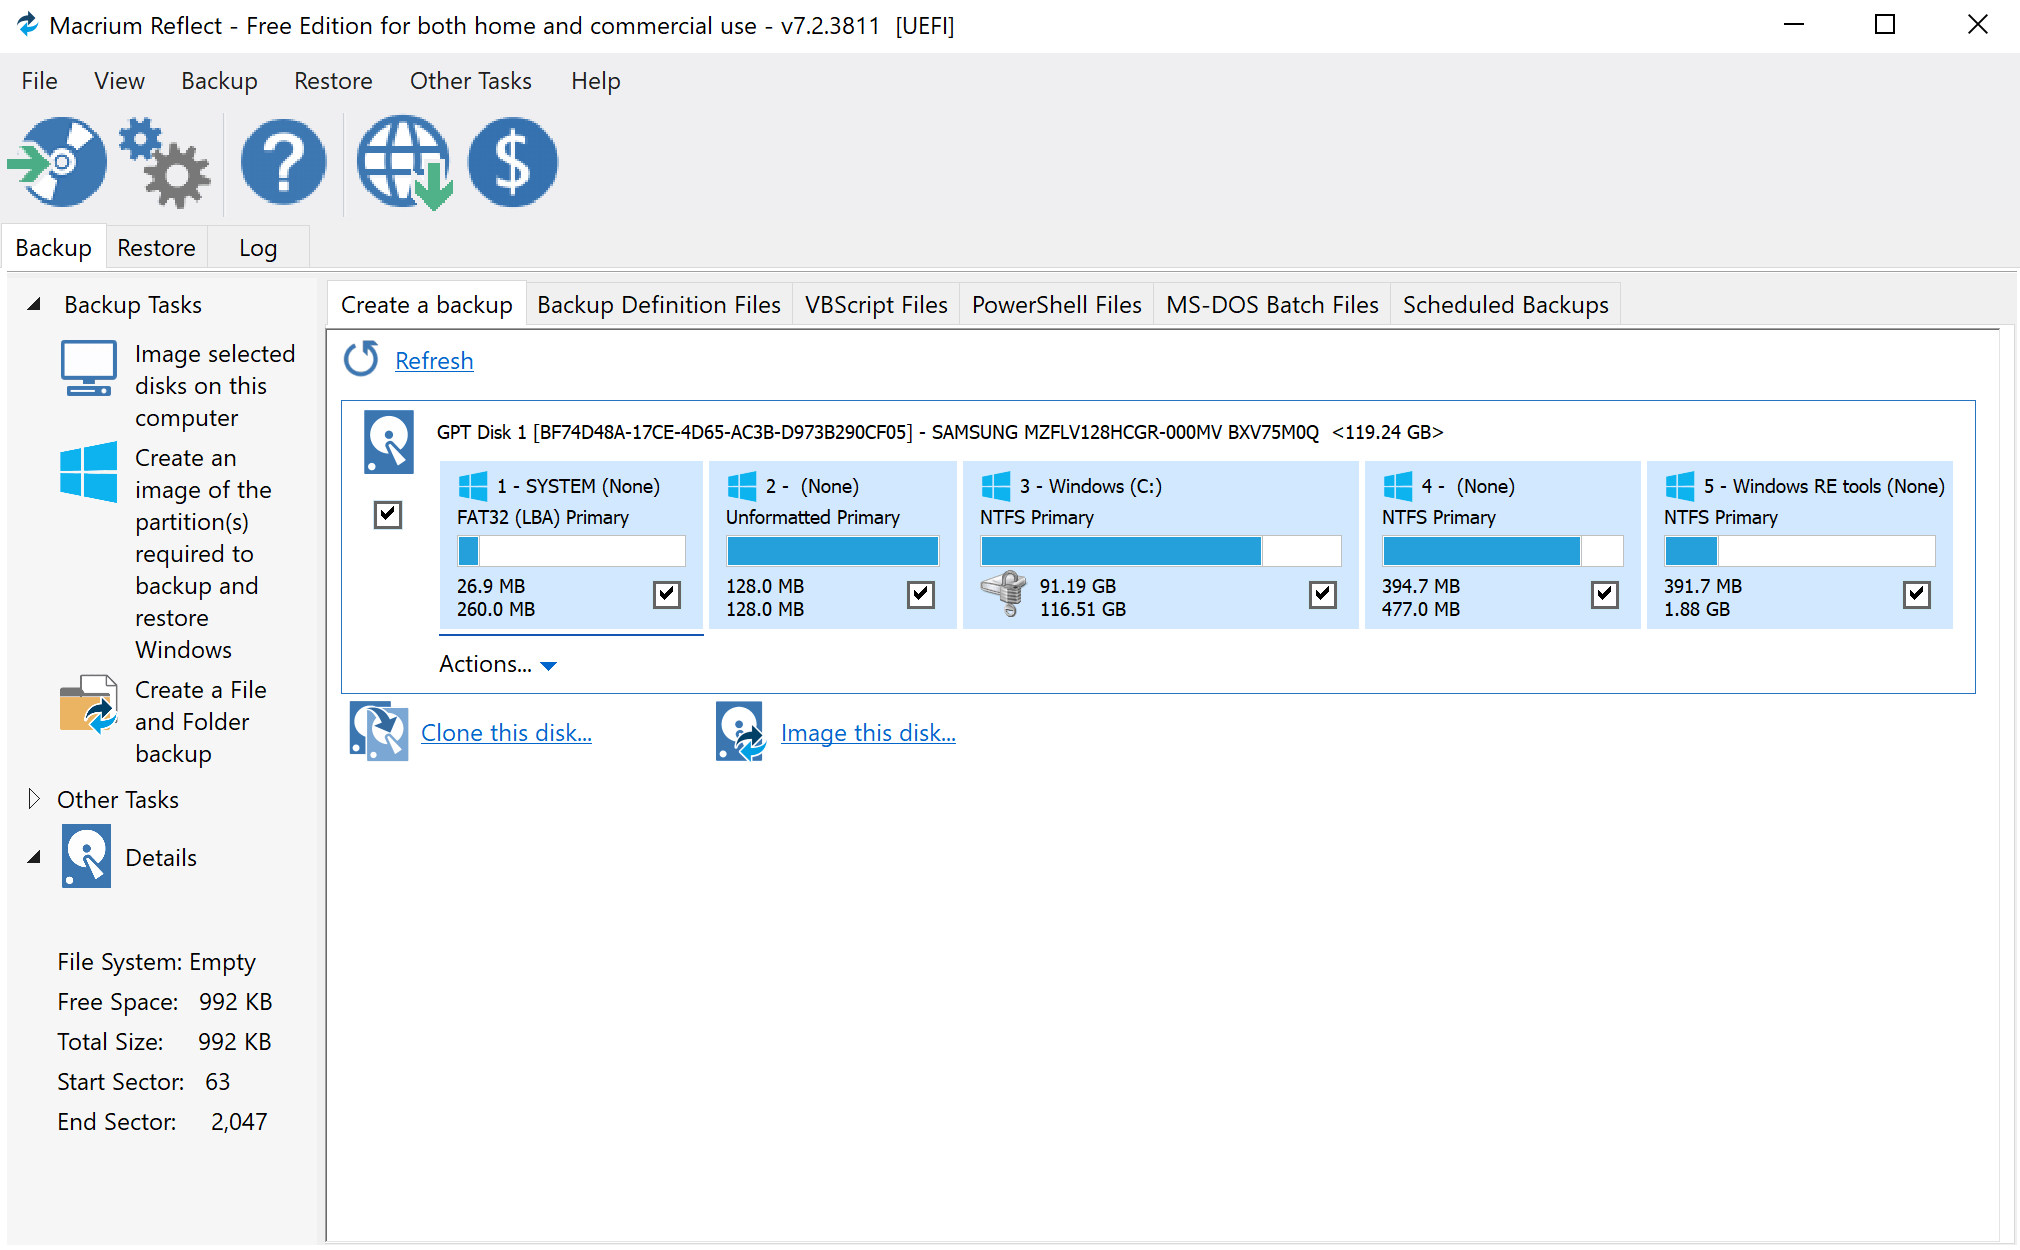
Task: Click the Image this disk link
Action: [867, 732]
